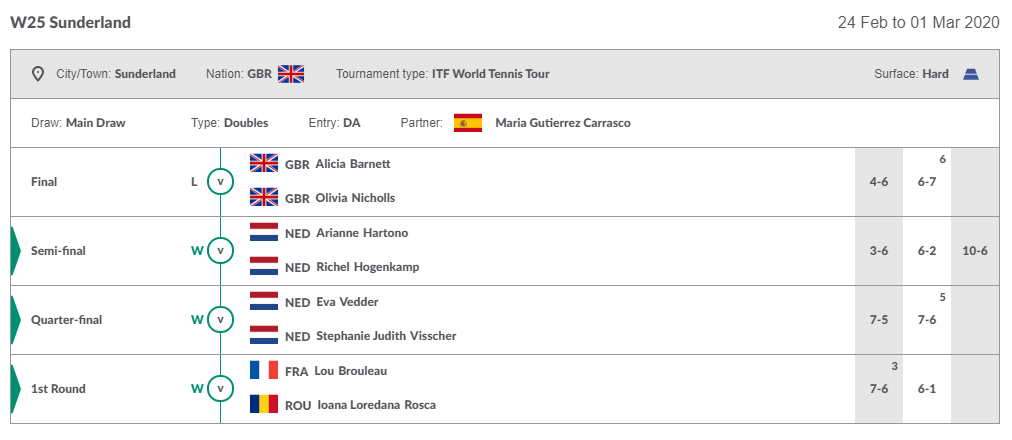Click the location pin icon
The image size is (1012, 440).
click(38, 74)
